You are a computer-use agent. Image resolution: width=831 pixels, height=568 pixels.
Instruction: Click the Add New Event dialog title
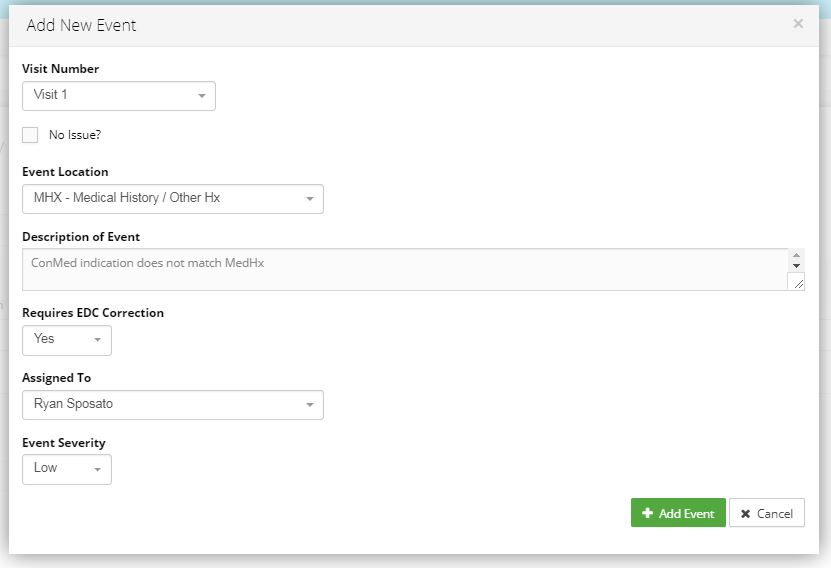point(81,25)
